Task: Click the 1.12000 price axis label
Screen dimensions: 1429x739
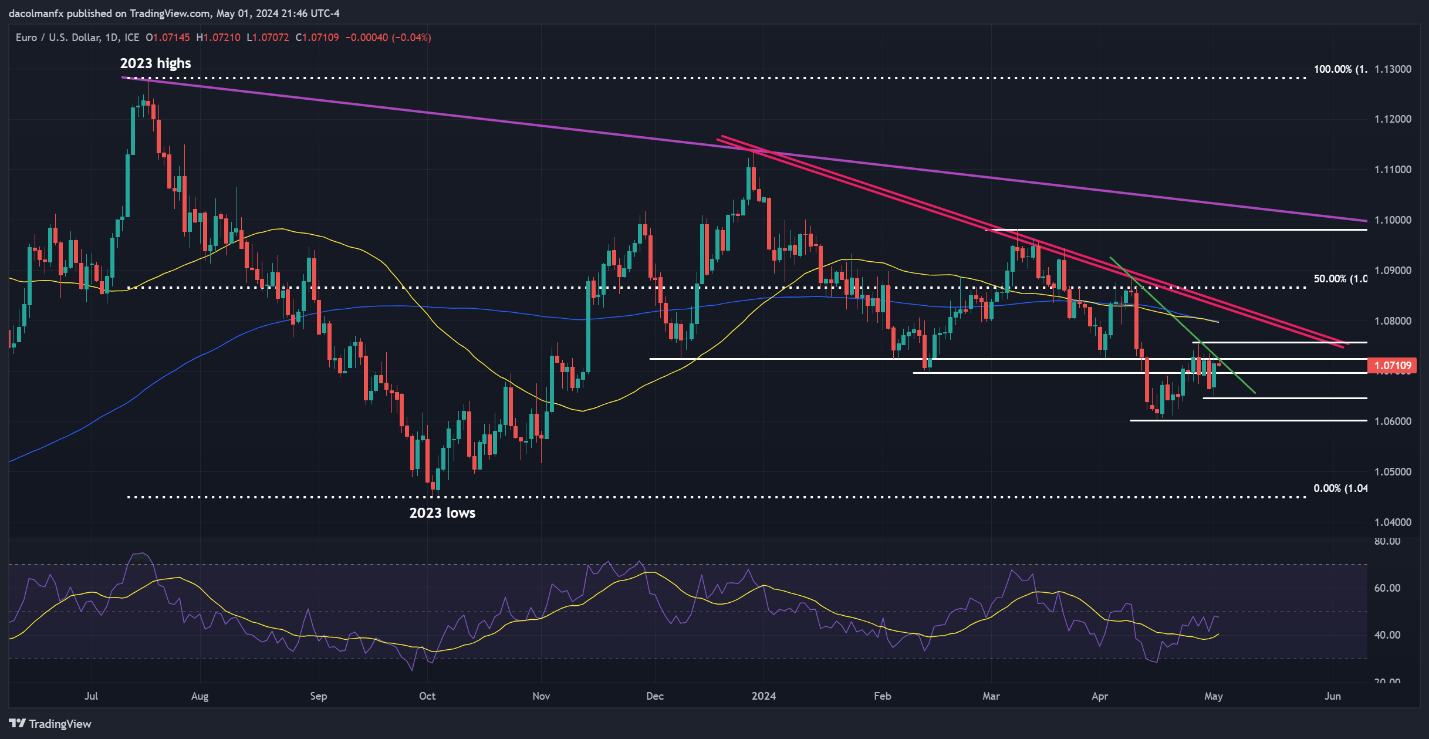Action: click(x=1392, y=120)
